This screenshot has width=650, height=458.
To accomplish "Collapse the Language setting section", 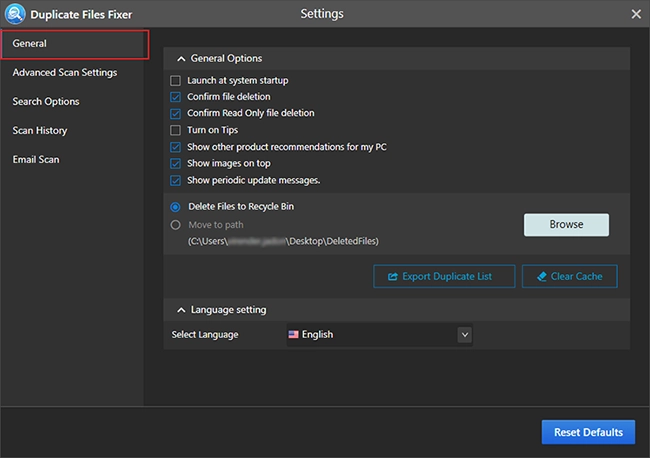I will (x=181, y=310).
